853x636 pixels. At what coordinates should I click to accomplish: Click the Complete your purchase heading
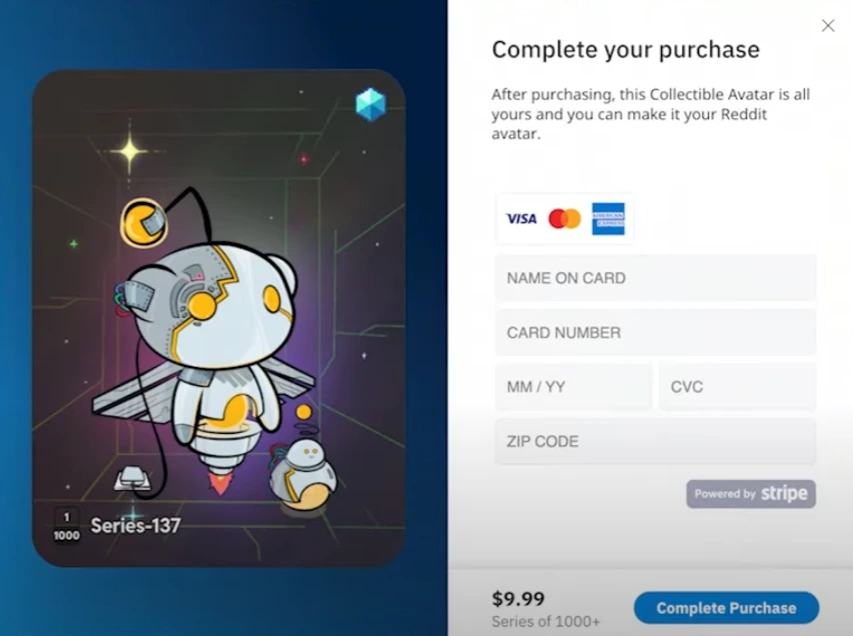click(x=626, y=50)
